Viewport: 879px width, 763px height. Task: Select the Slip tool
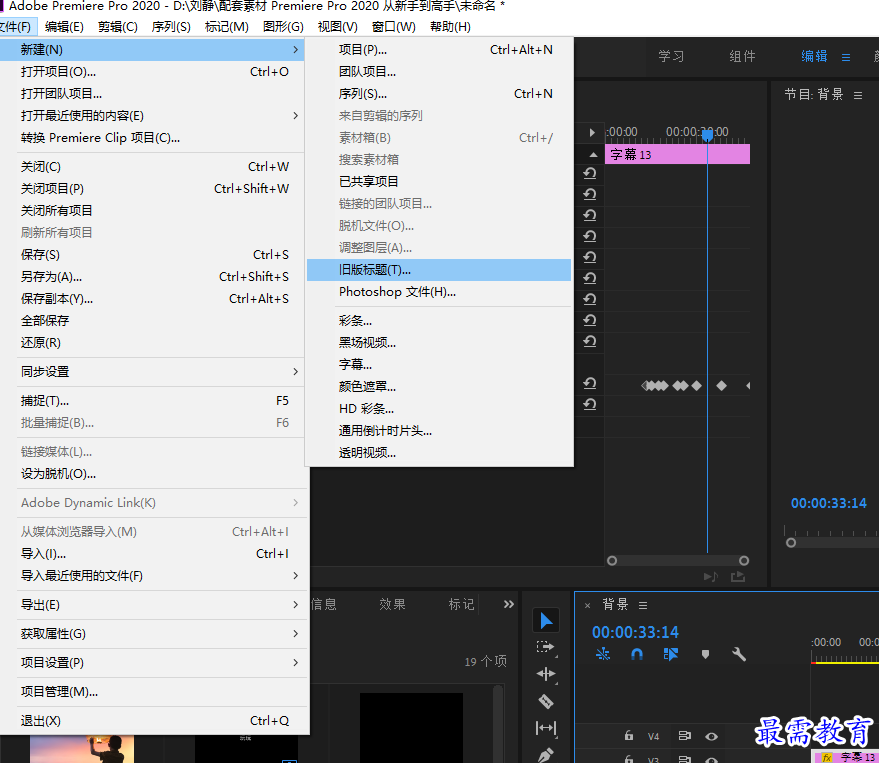click(x=545, y=728)
